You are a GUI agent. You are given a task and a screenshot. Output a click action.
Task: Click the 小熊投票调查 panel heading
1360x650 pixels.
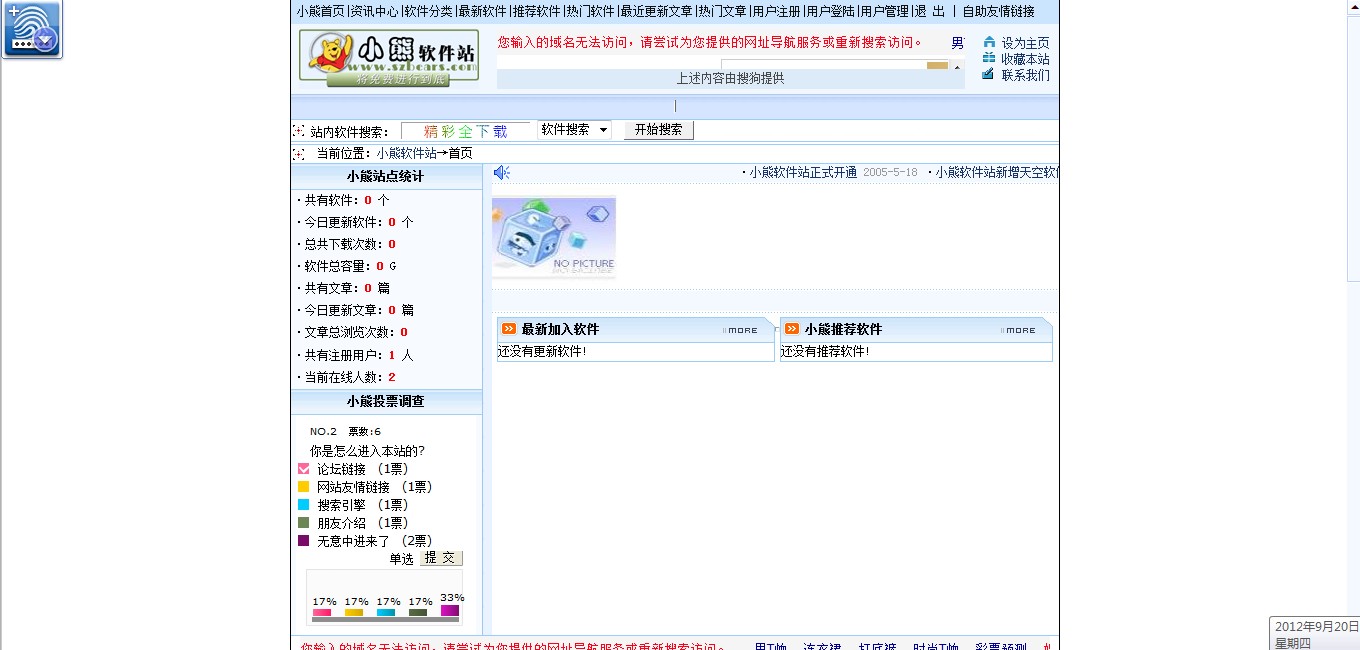coord(386,401)
